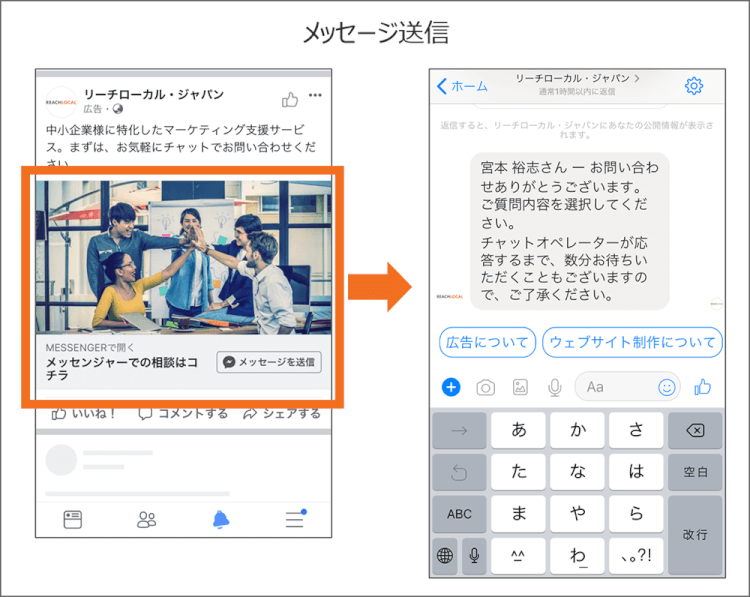Viewport: 750px width, 597px height.
Task: Open the news feed tab icon
Action: point(73,520)
